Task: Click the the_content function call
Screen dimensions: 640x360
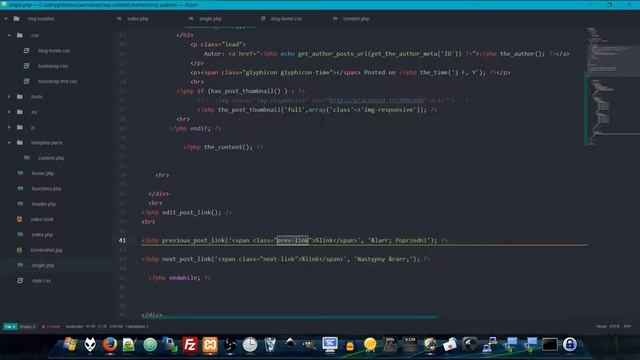Action: (228, 147)
